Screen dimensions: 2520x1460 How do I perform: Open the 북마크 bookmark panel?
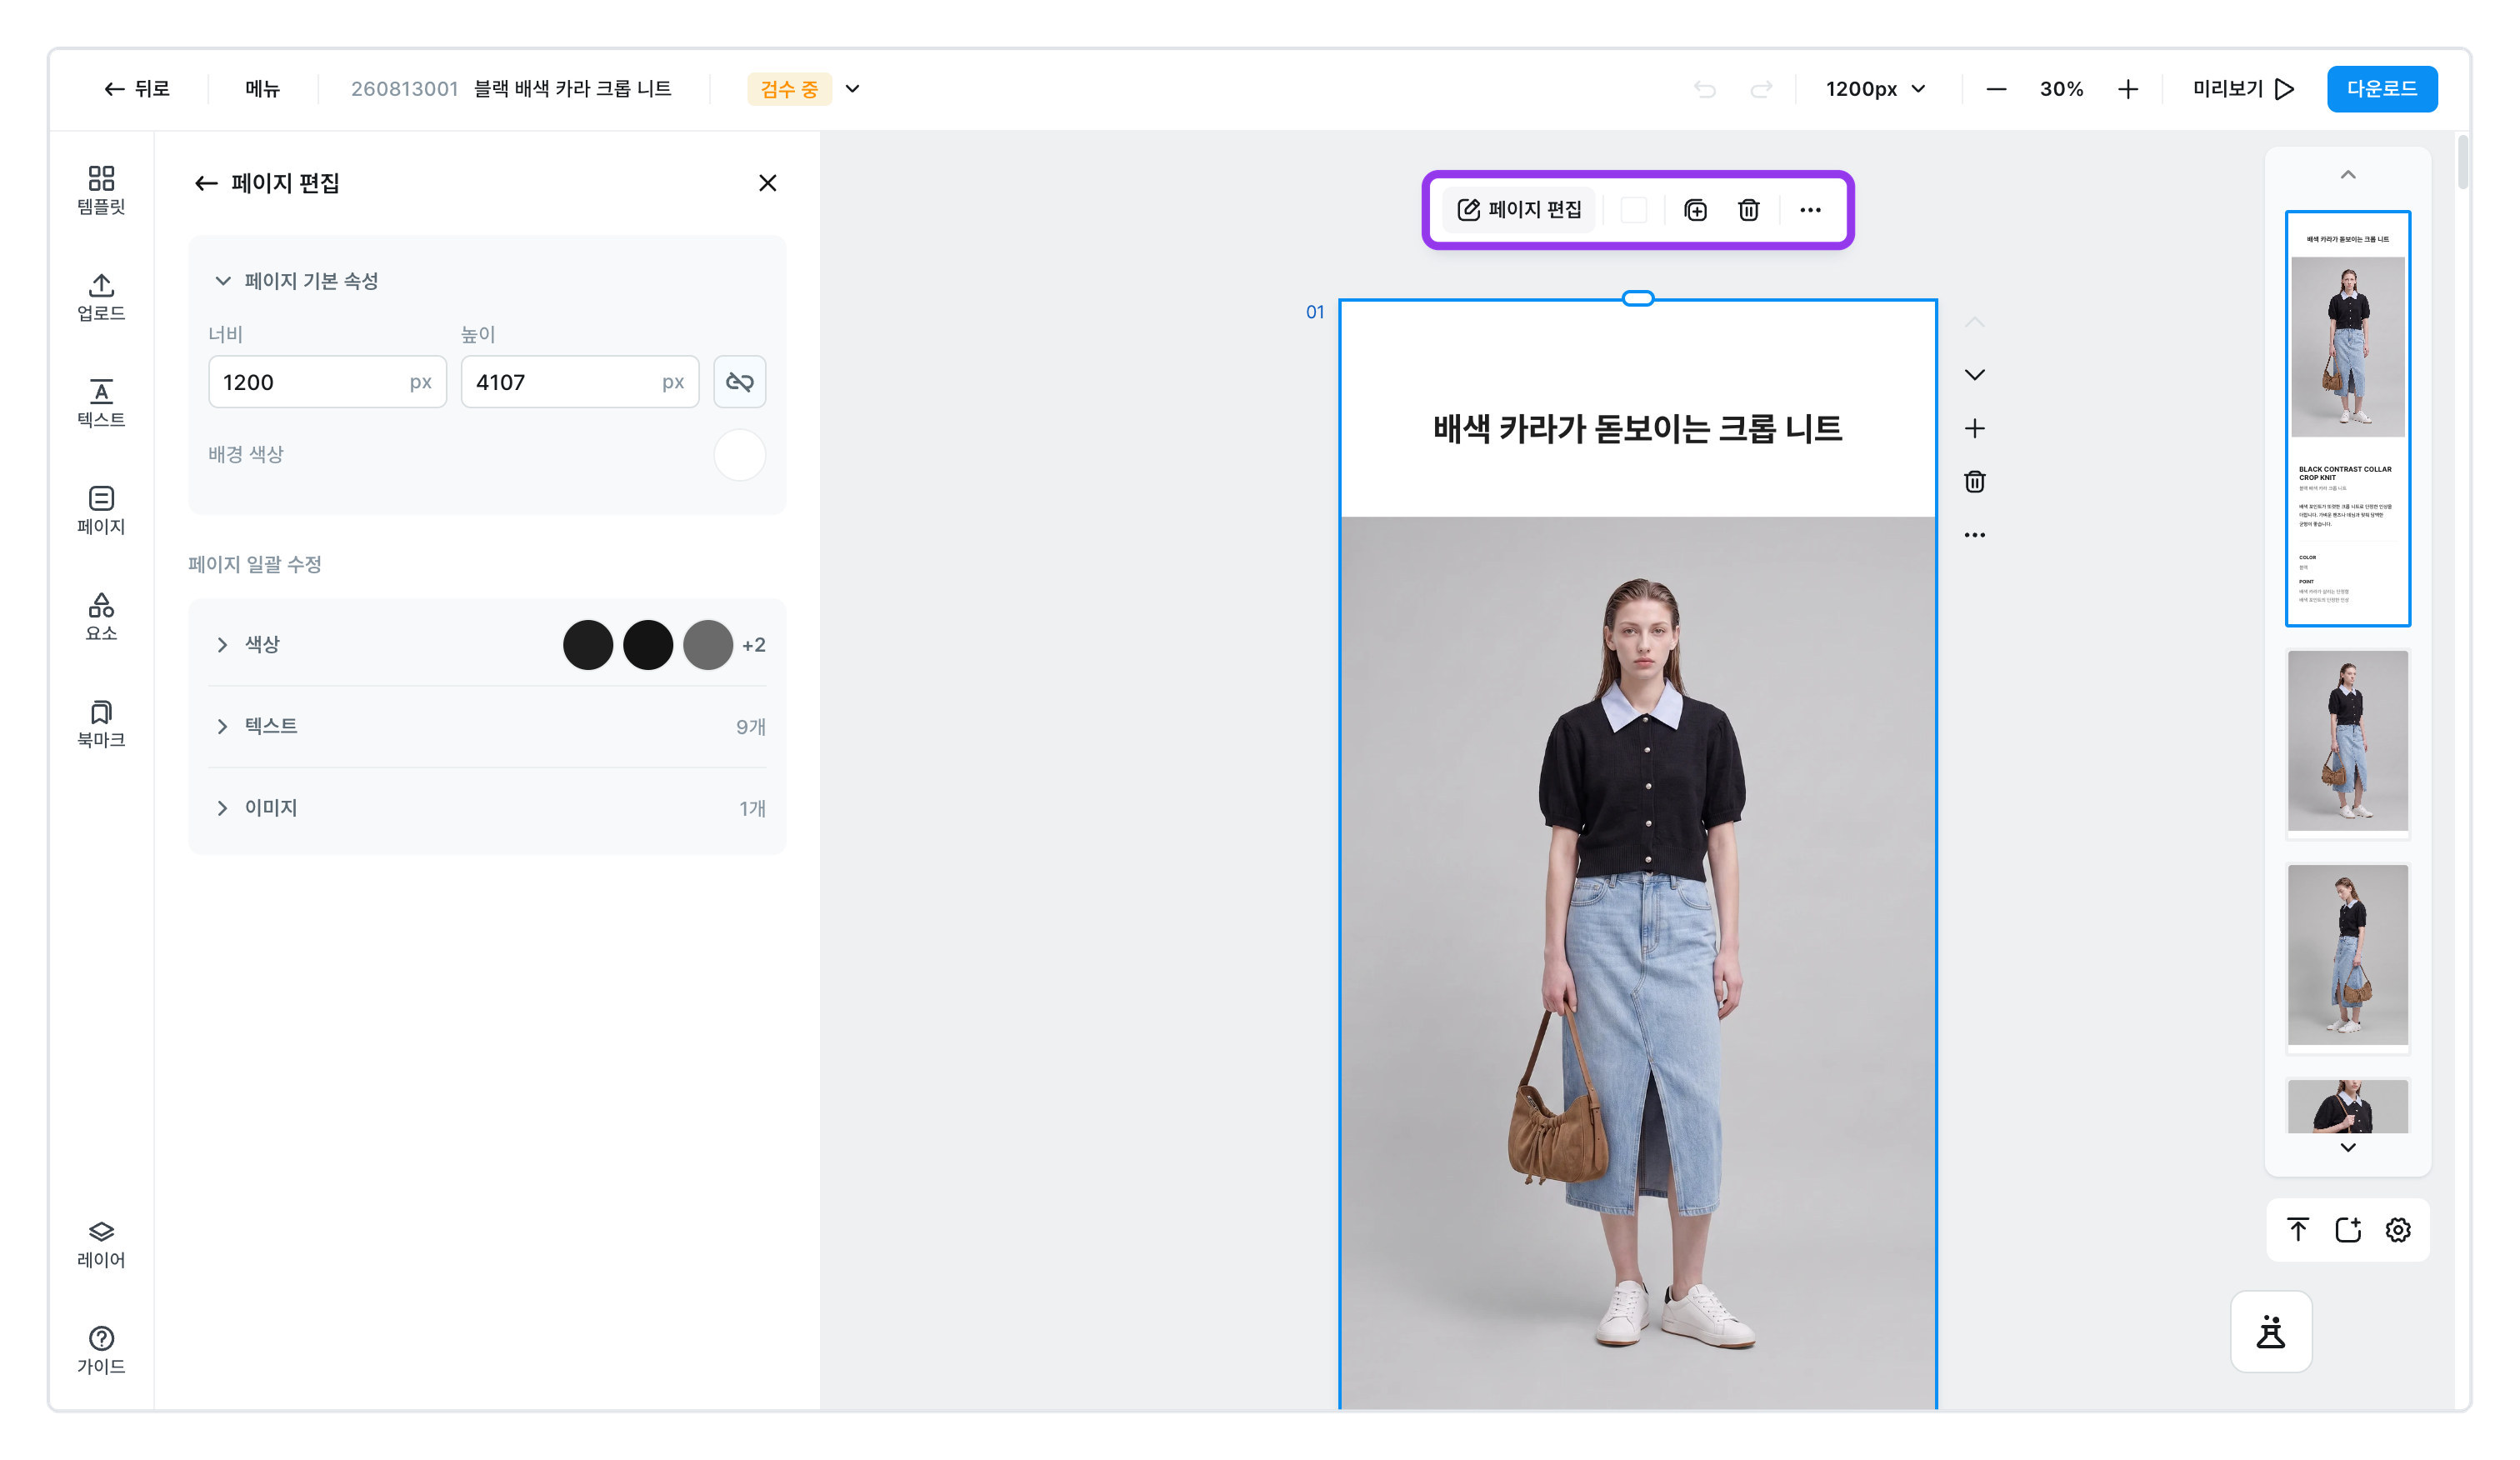pyautogui.click(x=101, y=724)
